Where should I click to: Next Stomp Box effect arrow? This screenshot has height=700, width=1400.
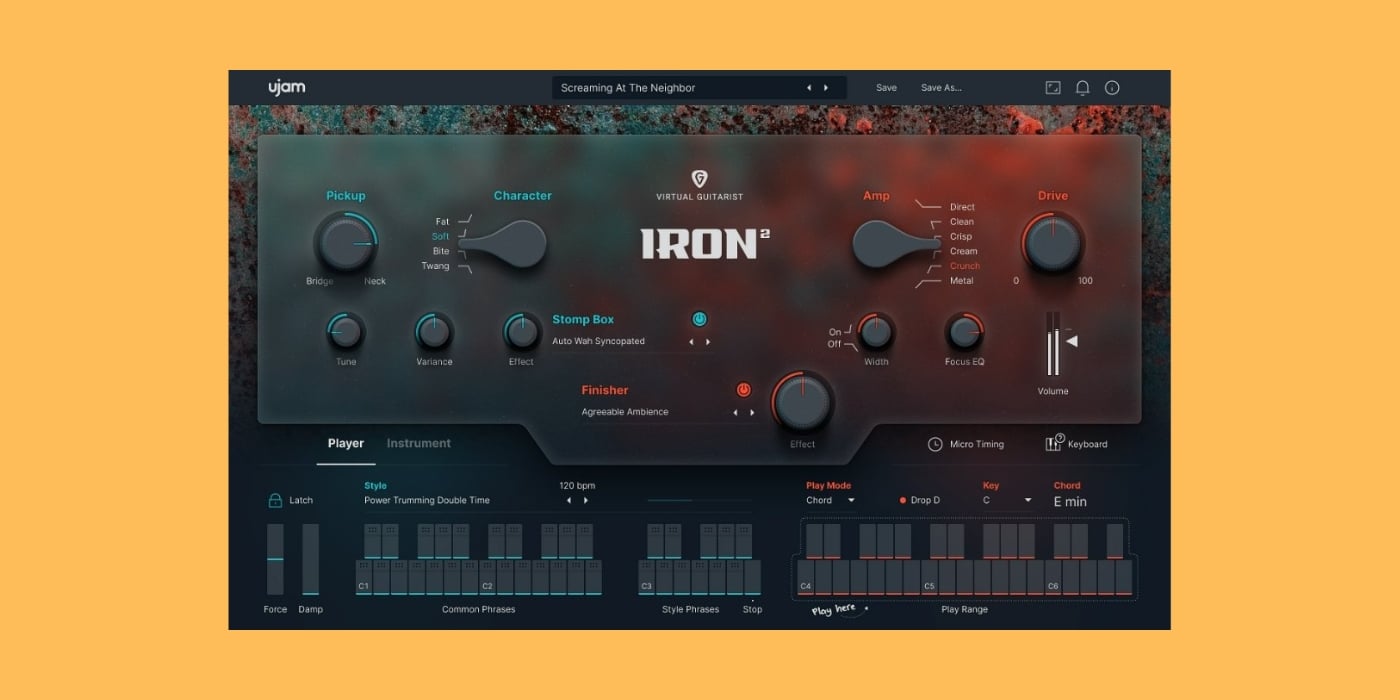pos(708,342)
